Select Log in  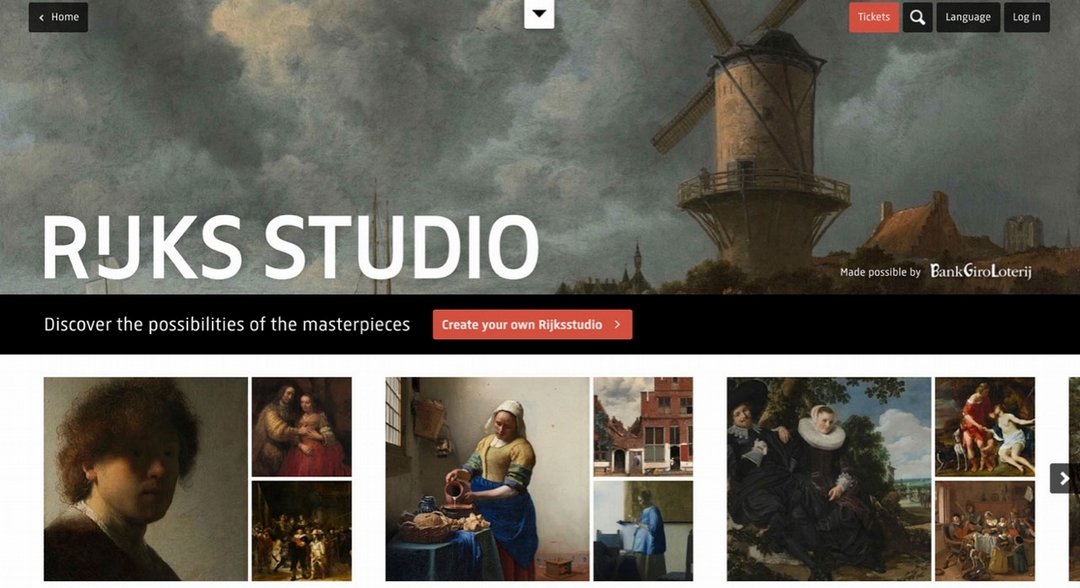coord(1026,17)
